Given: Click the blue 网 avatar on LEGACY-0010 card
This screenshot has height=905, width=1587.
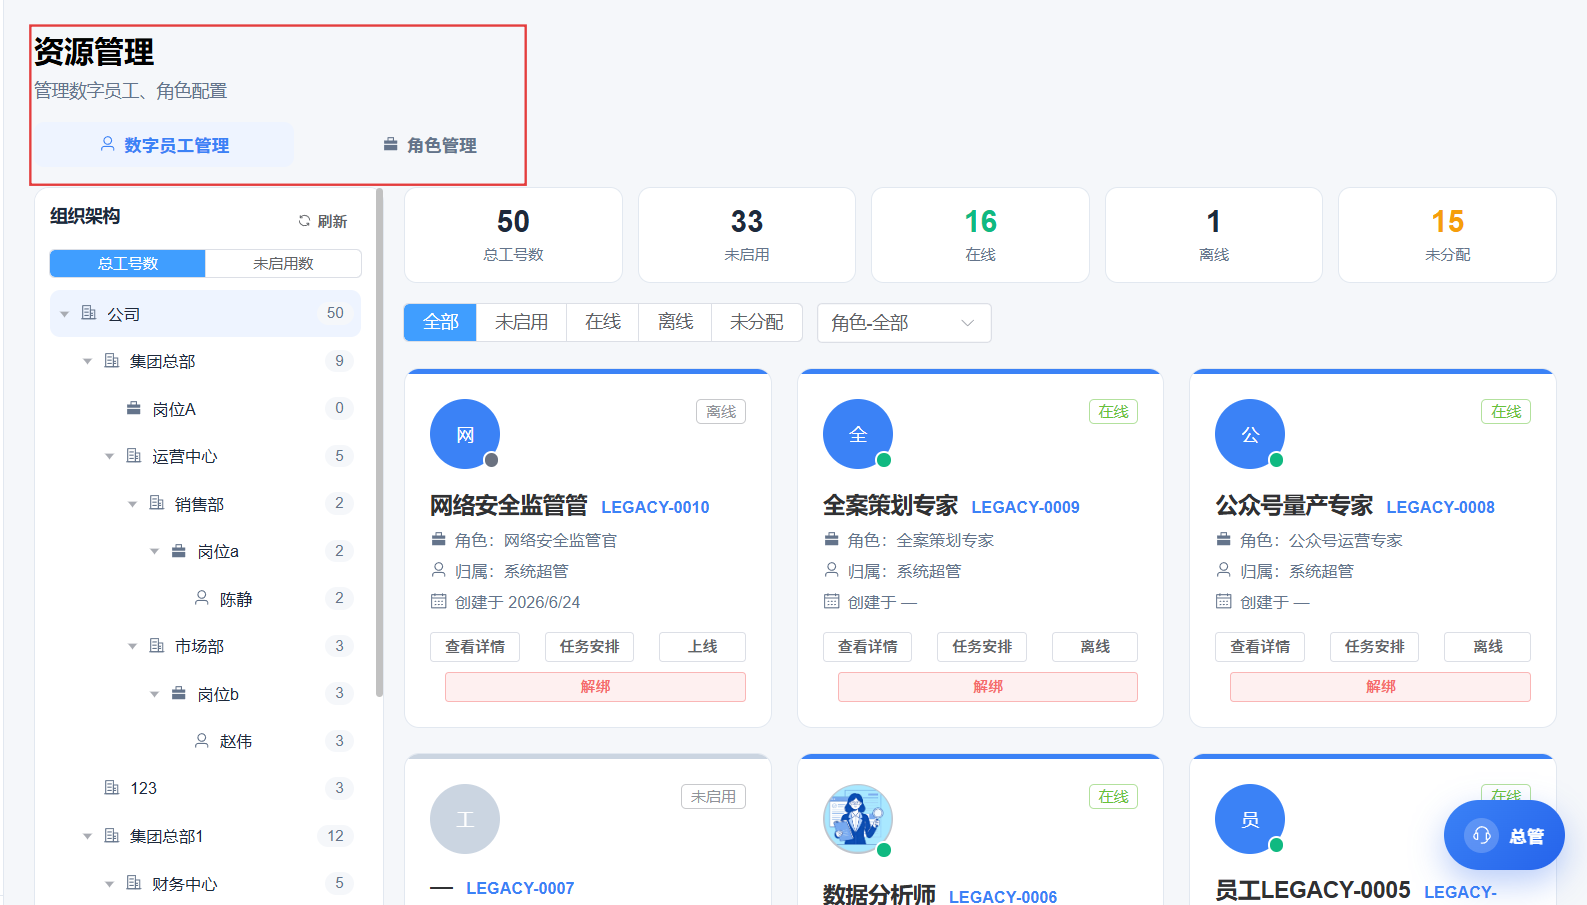Looking at the screenshot, I should point(465,434).
